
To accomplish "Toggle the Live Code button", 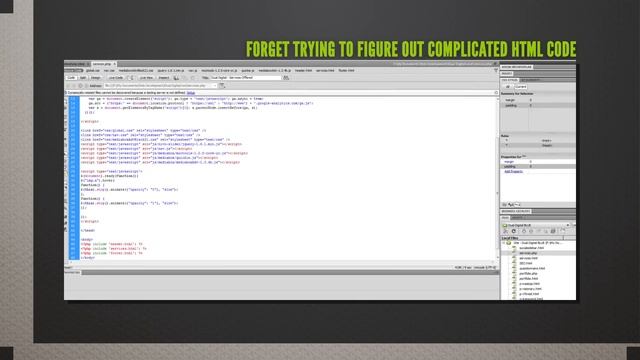I will (x=116, y=78).
